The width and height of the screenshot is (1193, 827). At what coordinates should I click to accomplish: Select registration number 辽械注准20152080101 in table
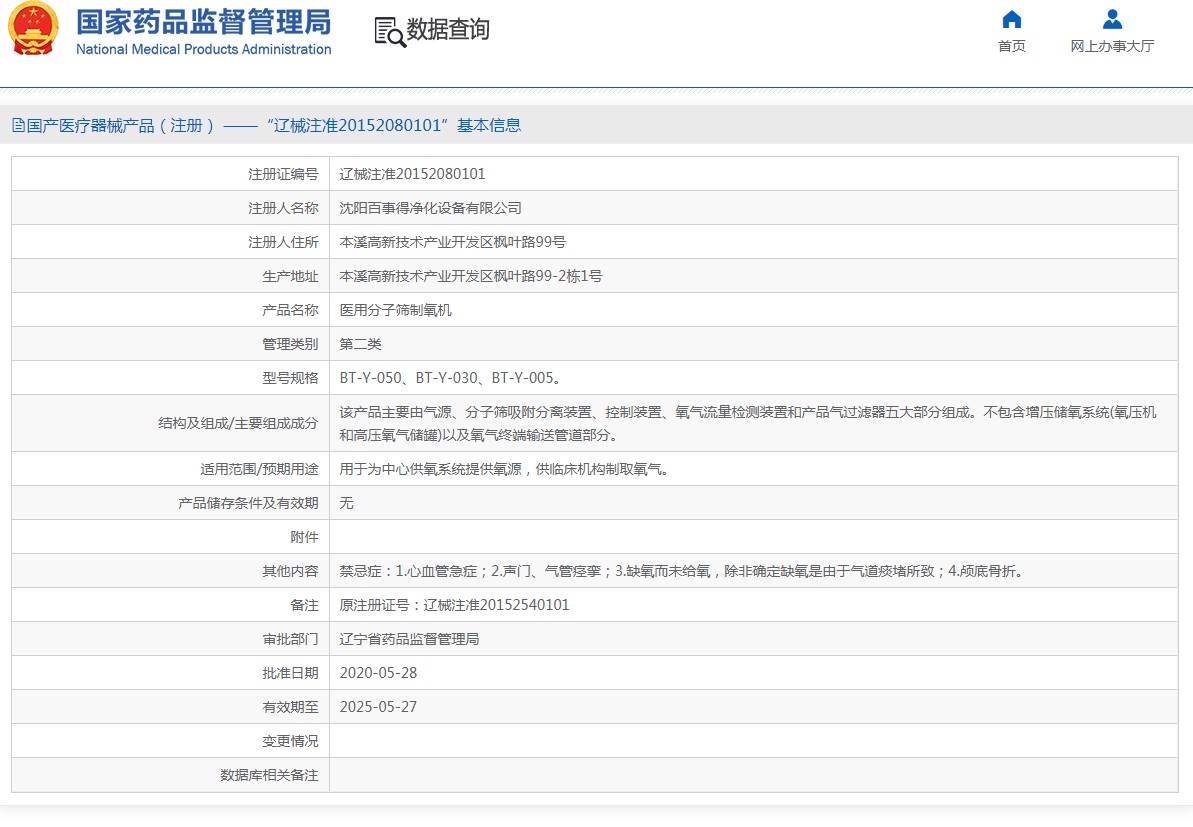(412, 174)
